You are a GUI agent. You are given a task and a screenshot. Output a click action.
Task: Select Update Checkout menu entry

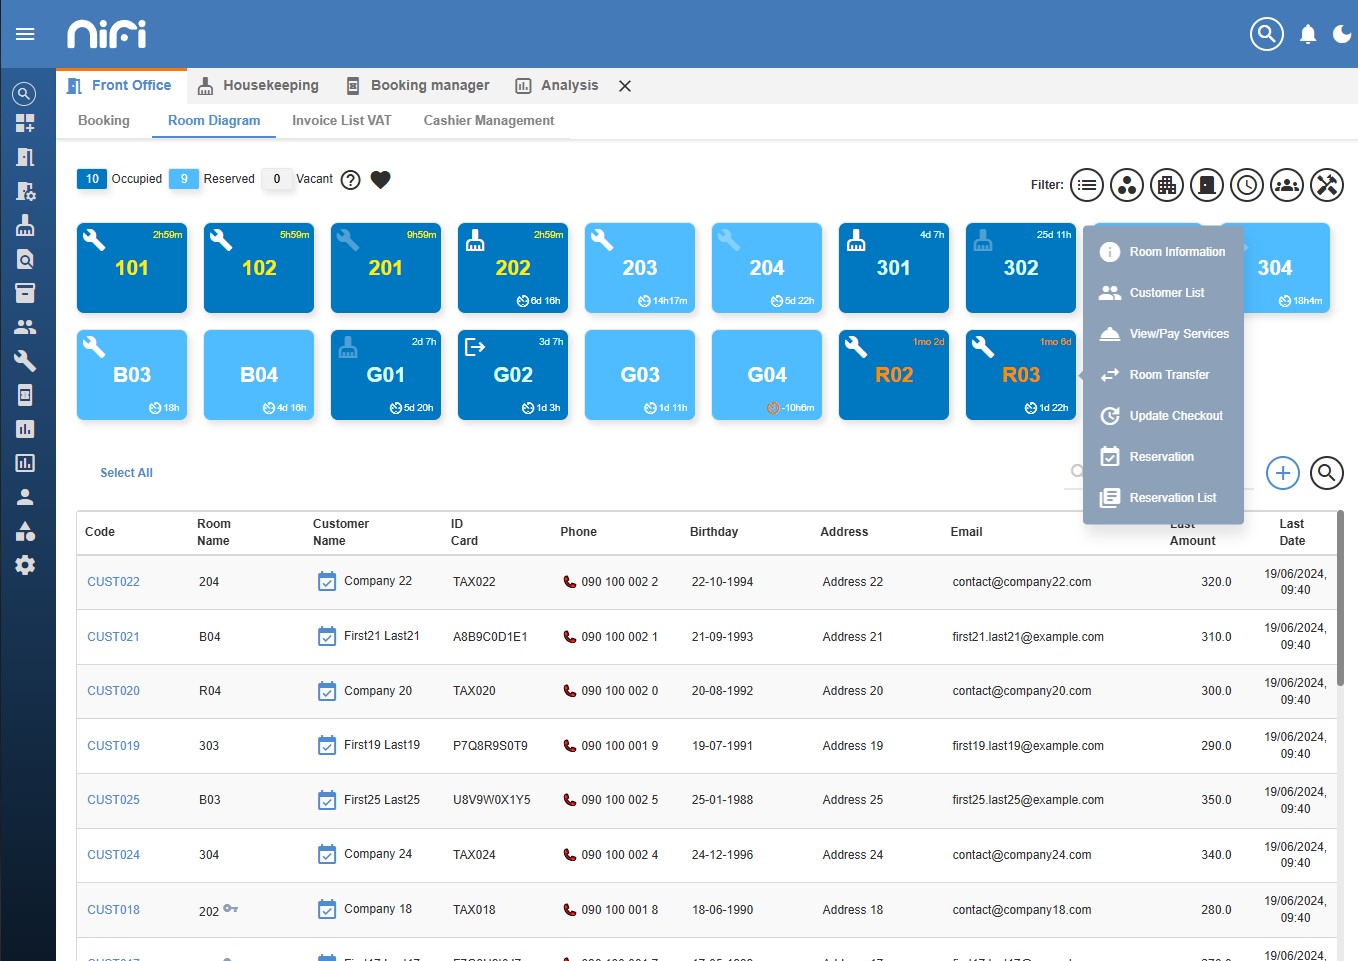coord(1163,416)
